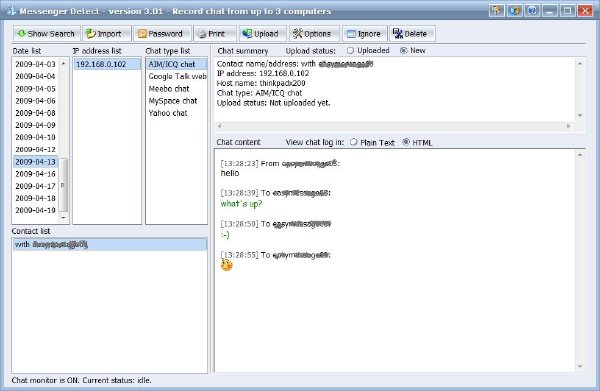Open the Options dialog

[x=314, y=34]
